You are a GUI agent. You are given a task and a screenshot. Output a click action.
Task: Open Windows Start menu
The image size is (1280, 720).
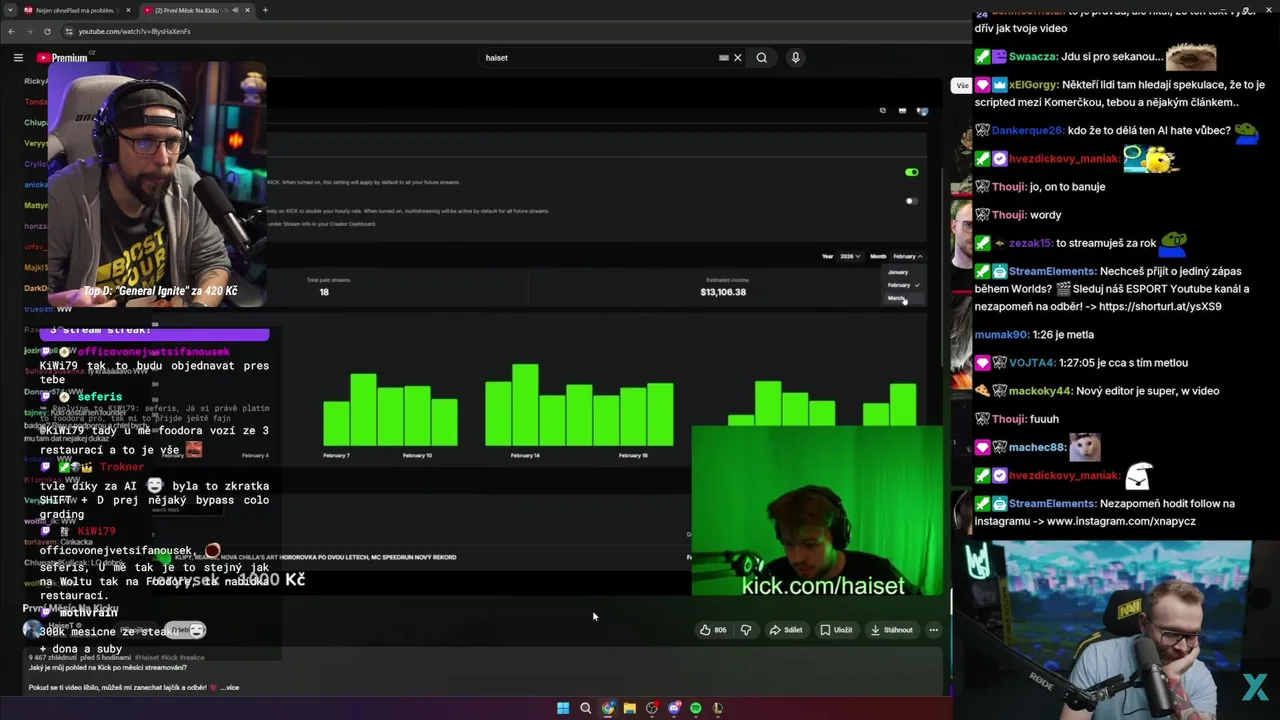coord(563,708)
